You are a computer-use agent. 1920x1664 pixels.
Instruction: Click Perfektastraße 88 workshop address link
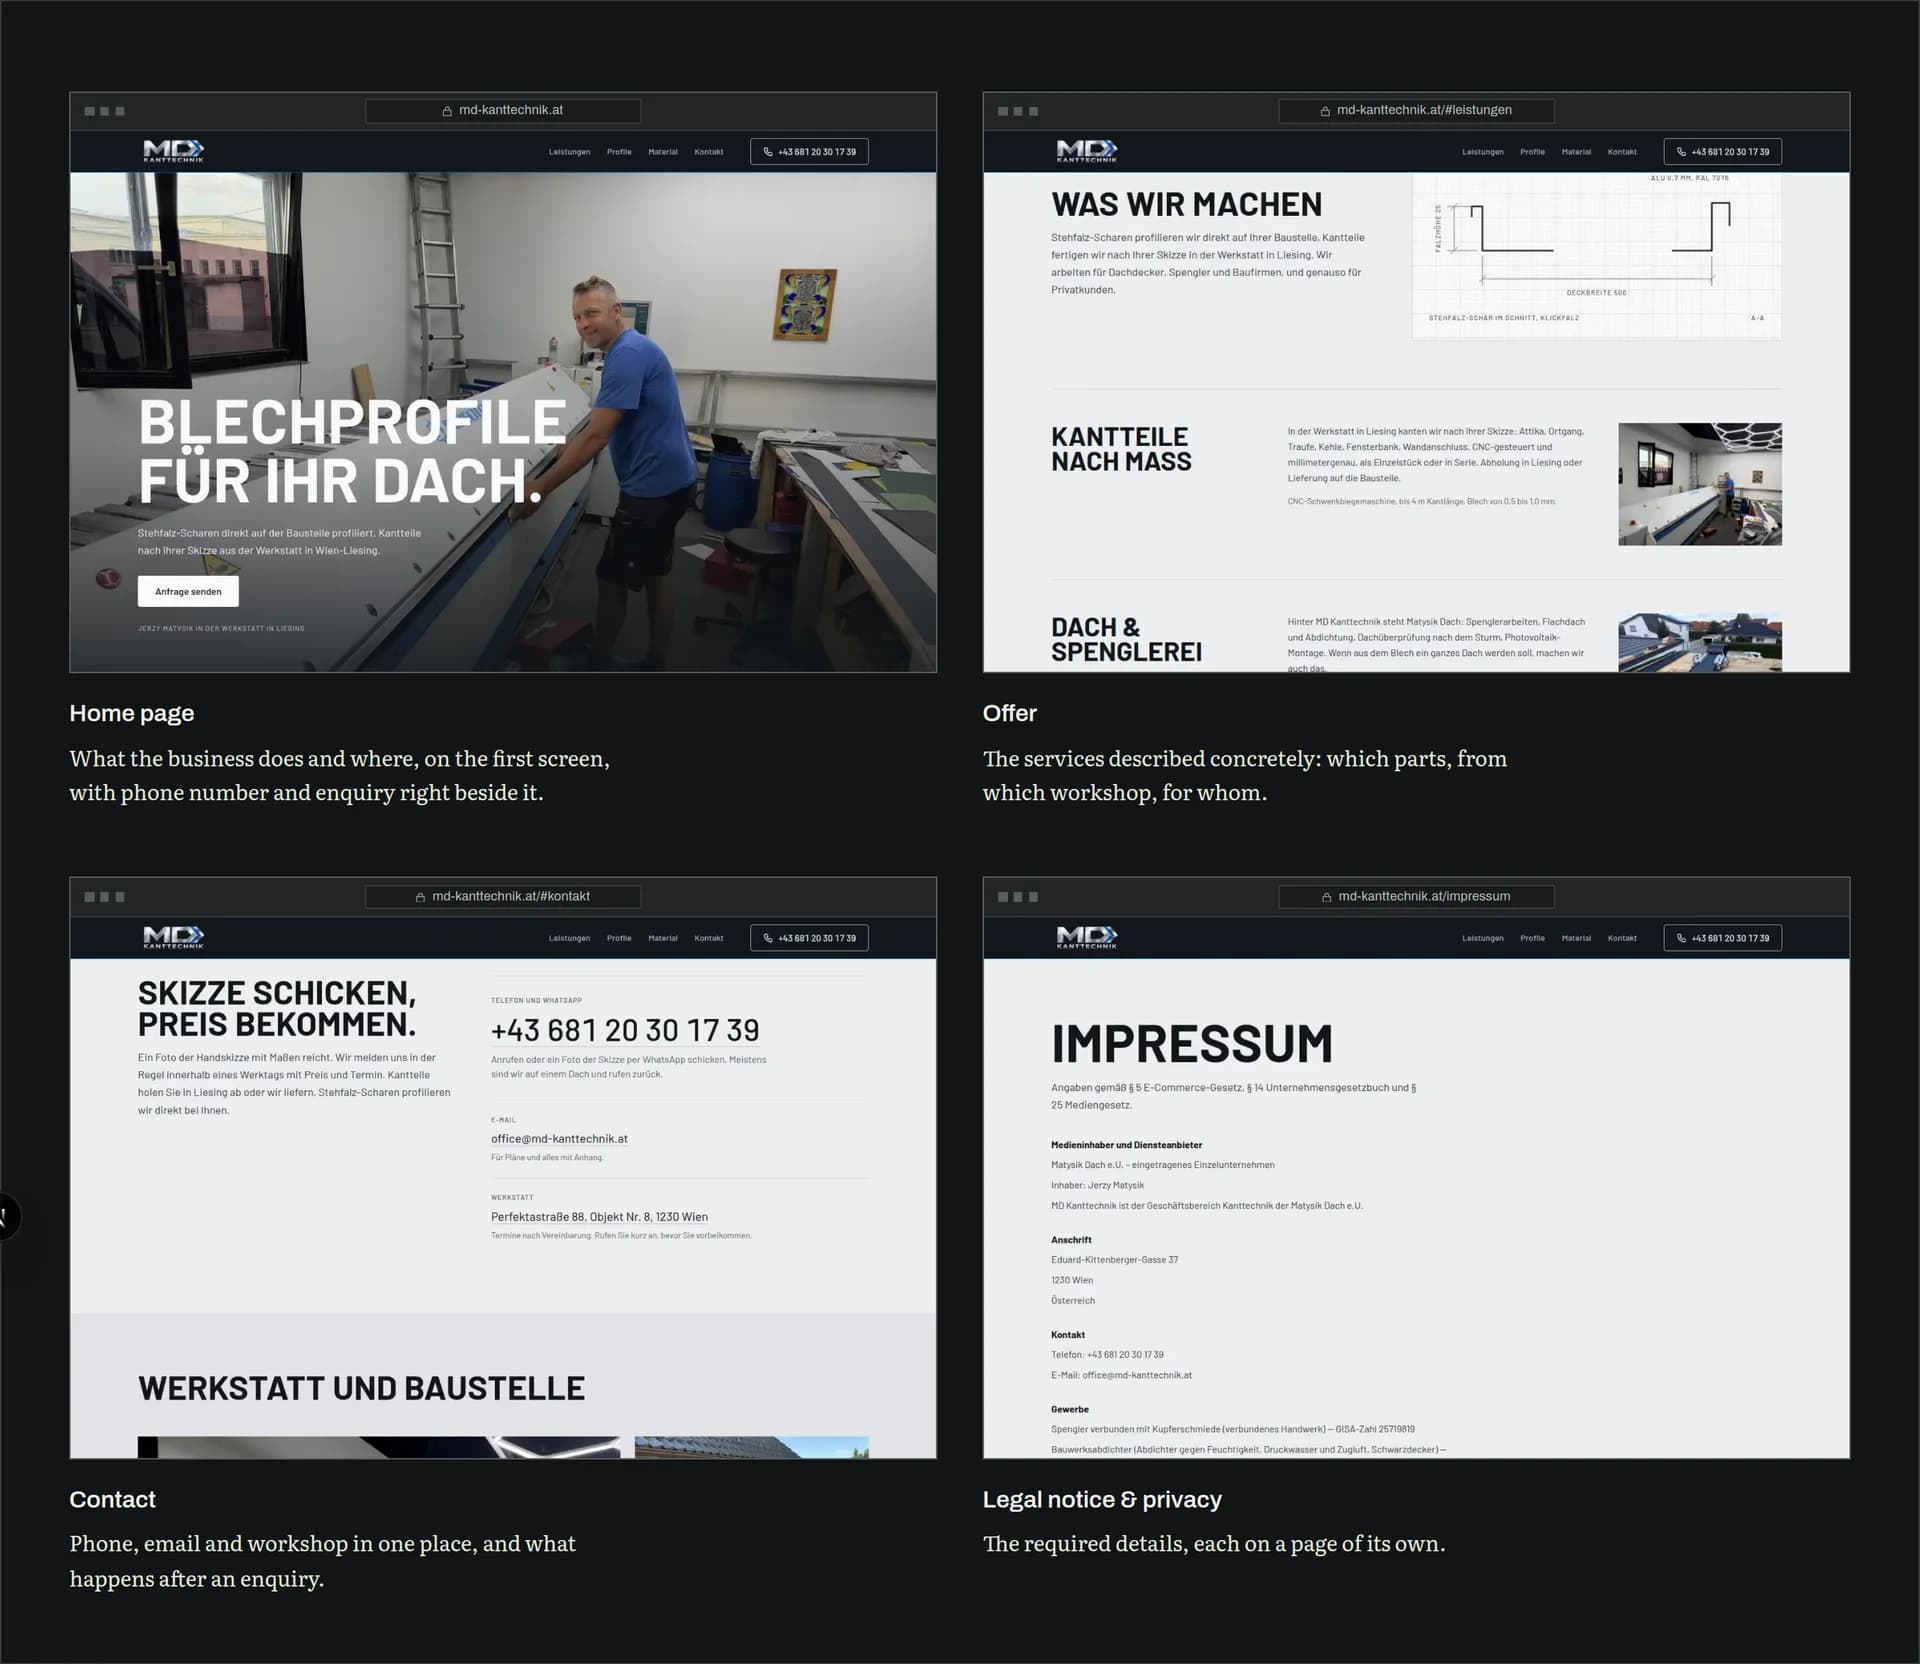coord(599,1217)
